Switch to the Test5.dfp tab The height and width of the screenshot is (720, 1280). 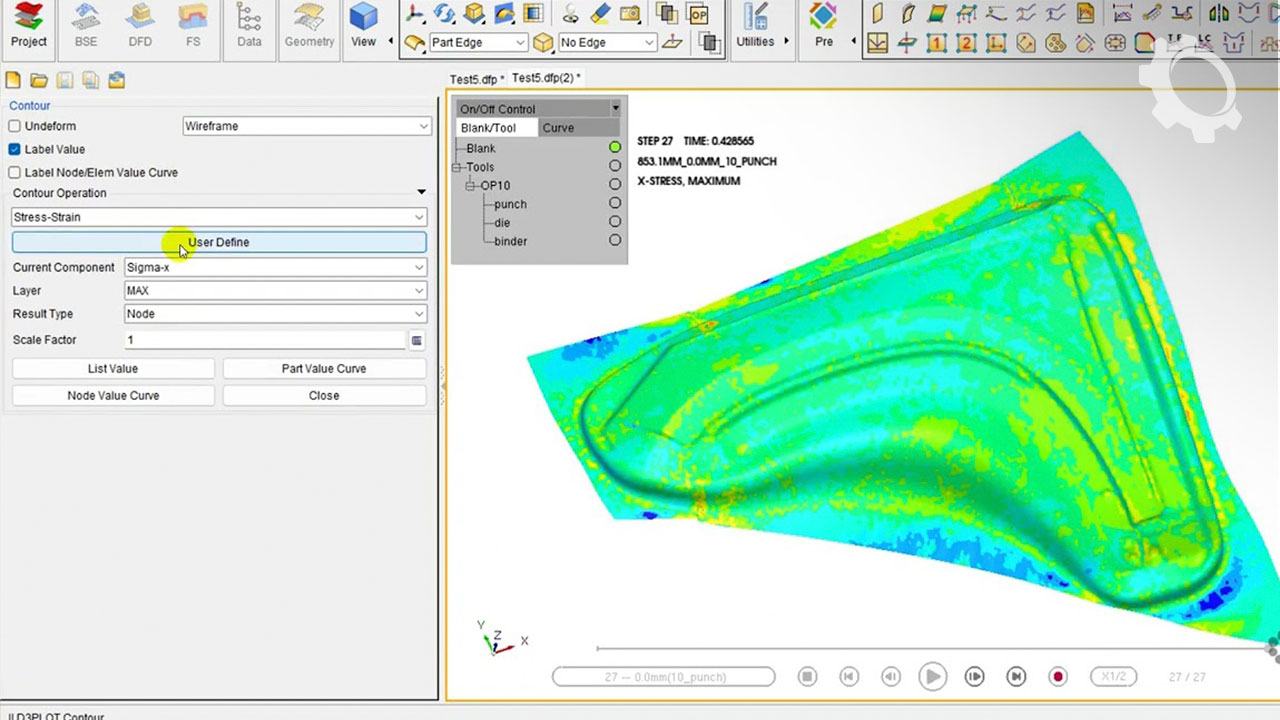pyautogui.click(x=474, y=79)
